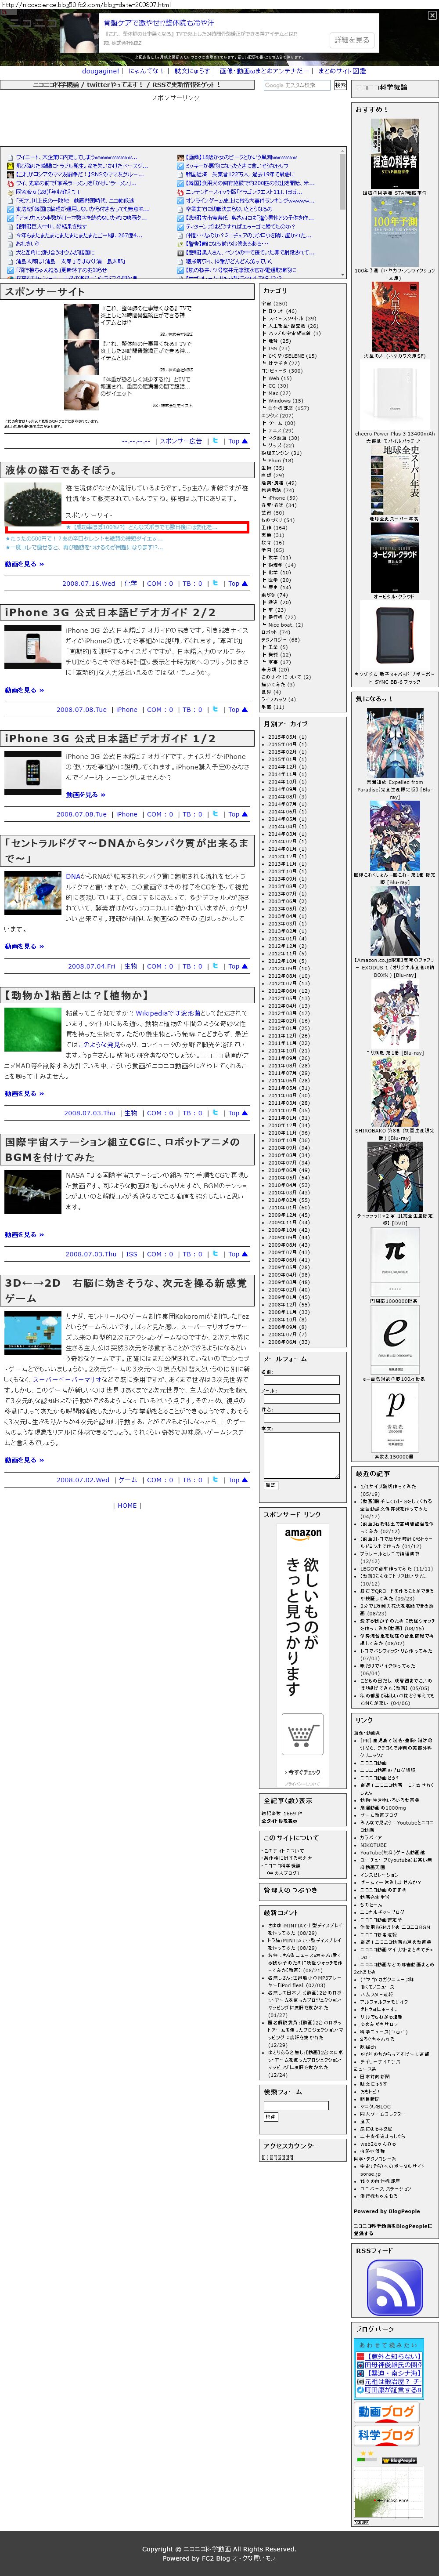The height and width of the screenshot is (2576, 439).
Task: Open the NIKOTUBE link in the リンク list
Action: (x=373, y=1845)
